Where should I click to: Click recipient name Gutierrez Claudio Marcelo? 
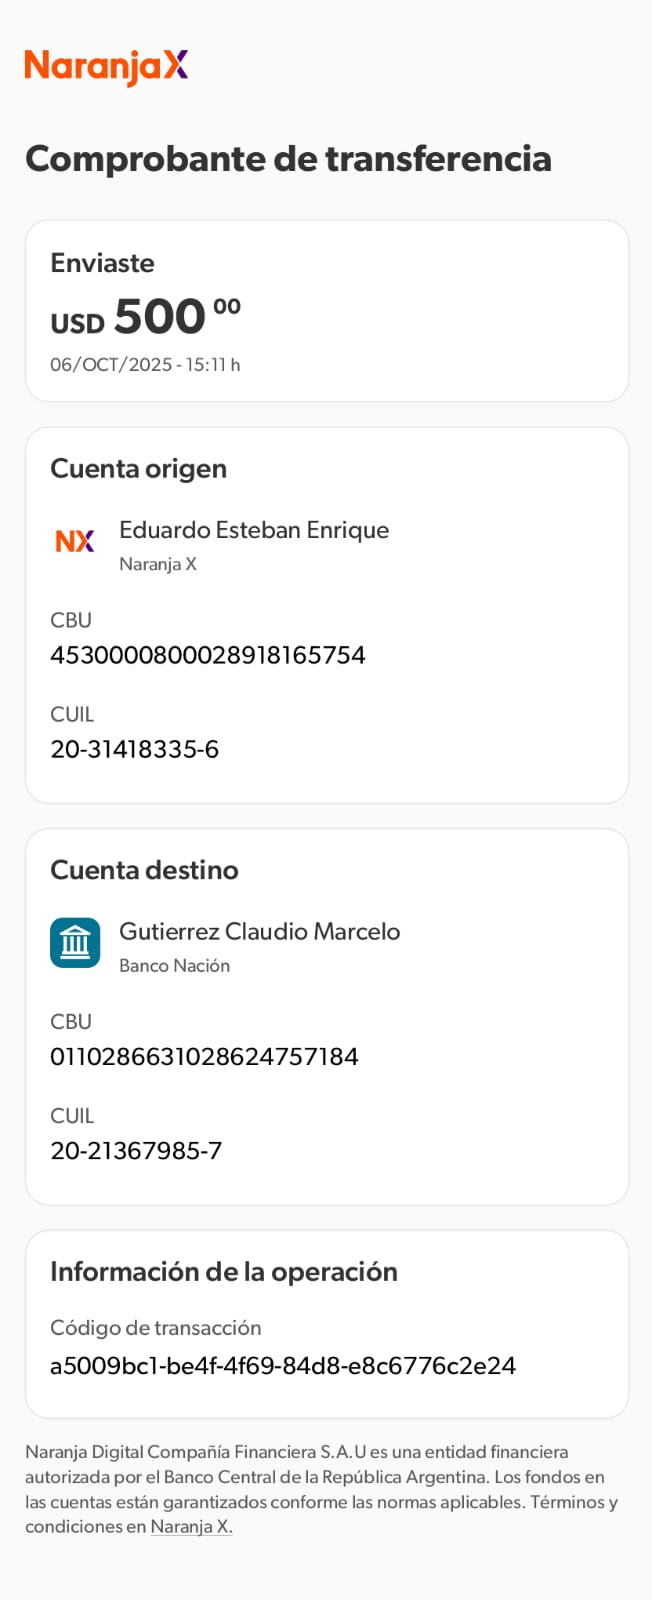[259, 931]
